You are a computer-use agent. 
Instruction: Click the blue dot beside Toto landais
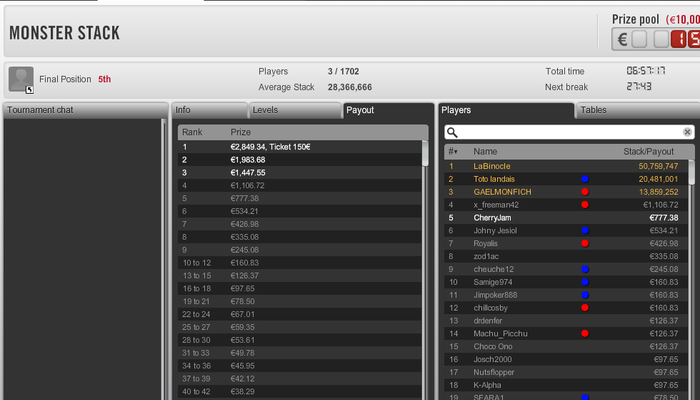585,179
